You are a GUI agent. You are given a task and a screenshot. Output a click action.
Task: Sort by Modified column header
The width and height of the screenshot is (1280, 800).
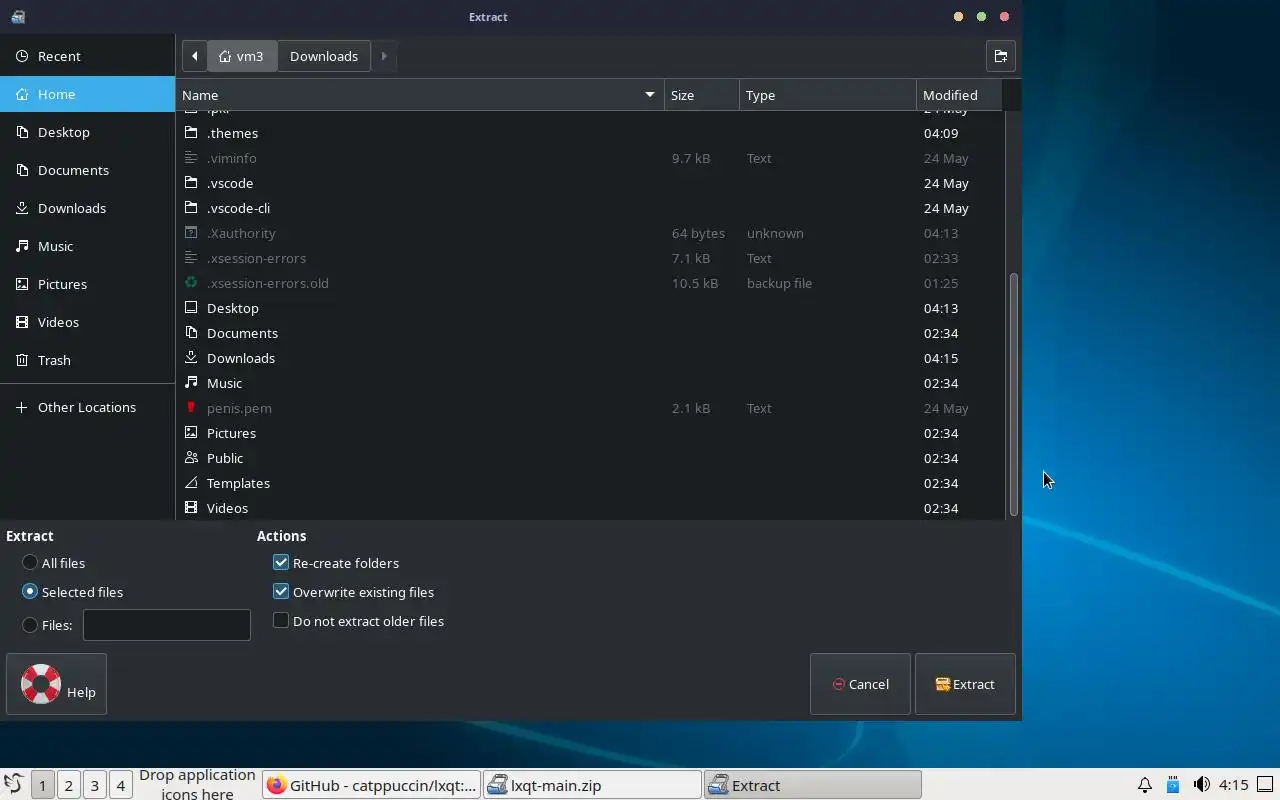pos(960,95)
